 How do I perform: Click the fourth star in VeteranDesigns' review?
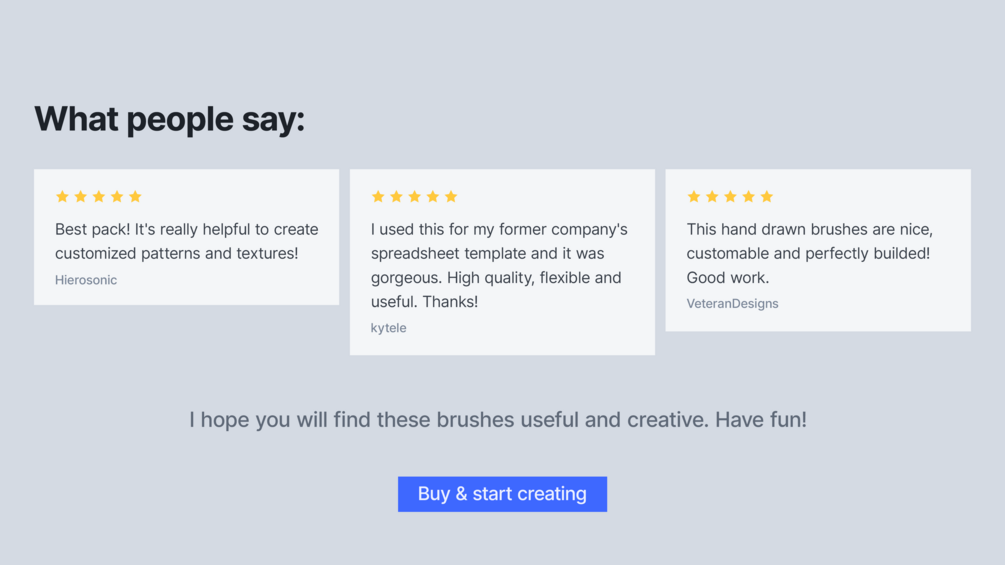748,197
